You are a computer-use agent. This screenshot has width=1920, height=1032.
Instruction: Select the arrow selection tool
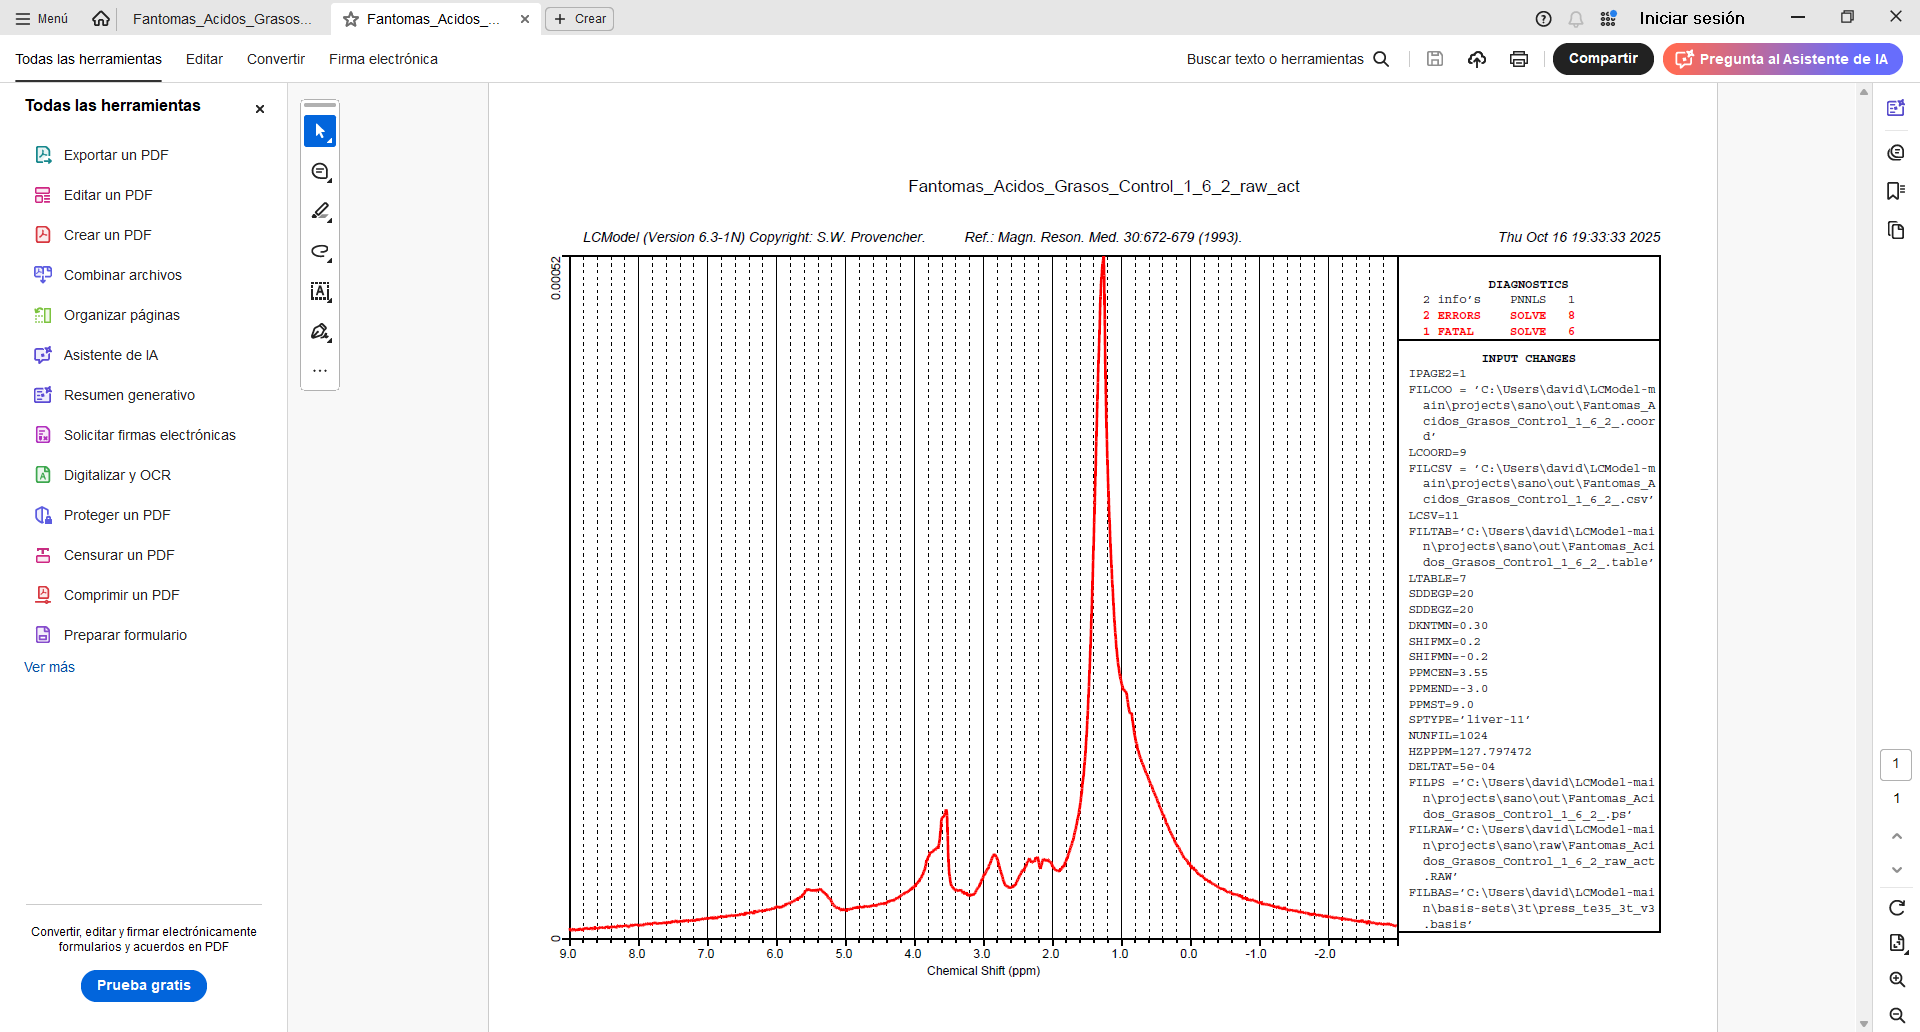click(320, 131)
